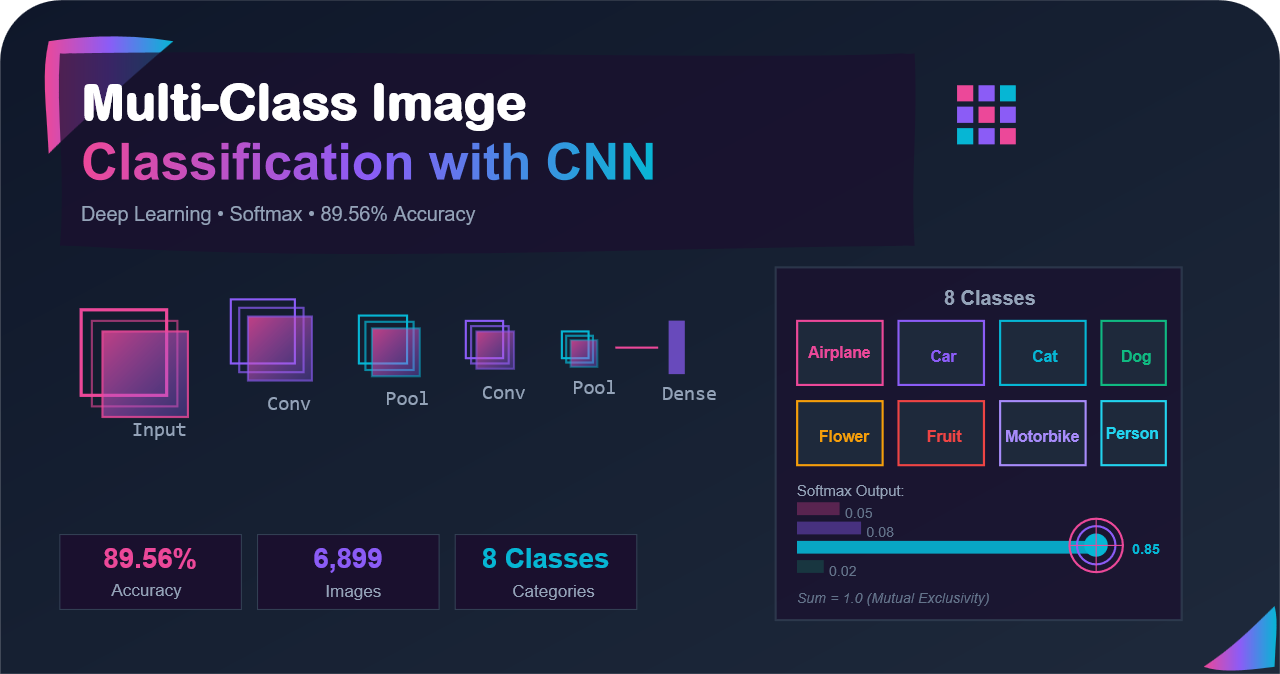The image size is (1280, 674).
Task: Toggle the Motorbike class
Action: (x=1042, y=433)
